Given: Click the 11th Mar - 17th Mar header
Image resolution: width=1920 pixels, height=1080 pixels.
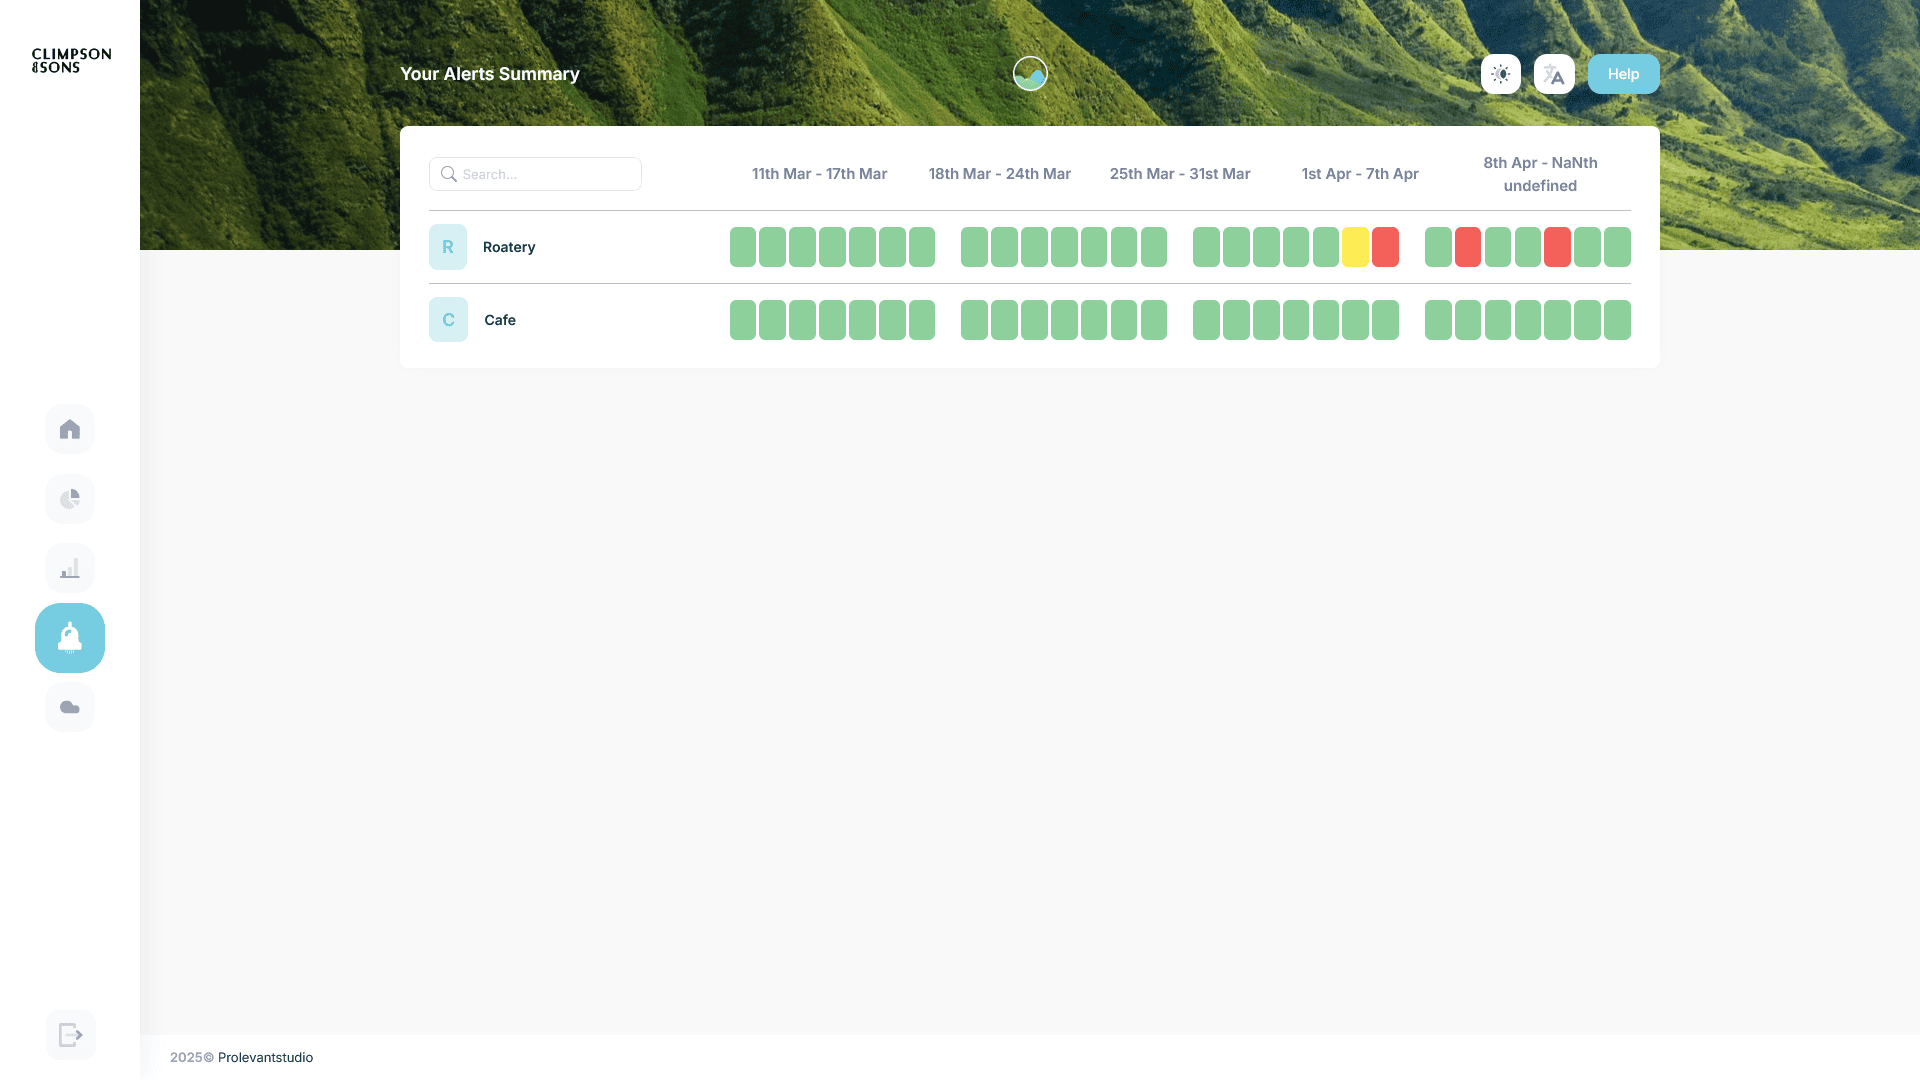Looking at the screenshot, I should coord(819,174).
